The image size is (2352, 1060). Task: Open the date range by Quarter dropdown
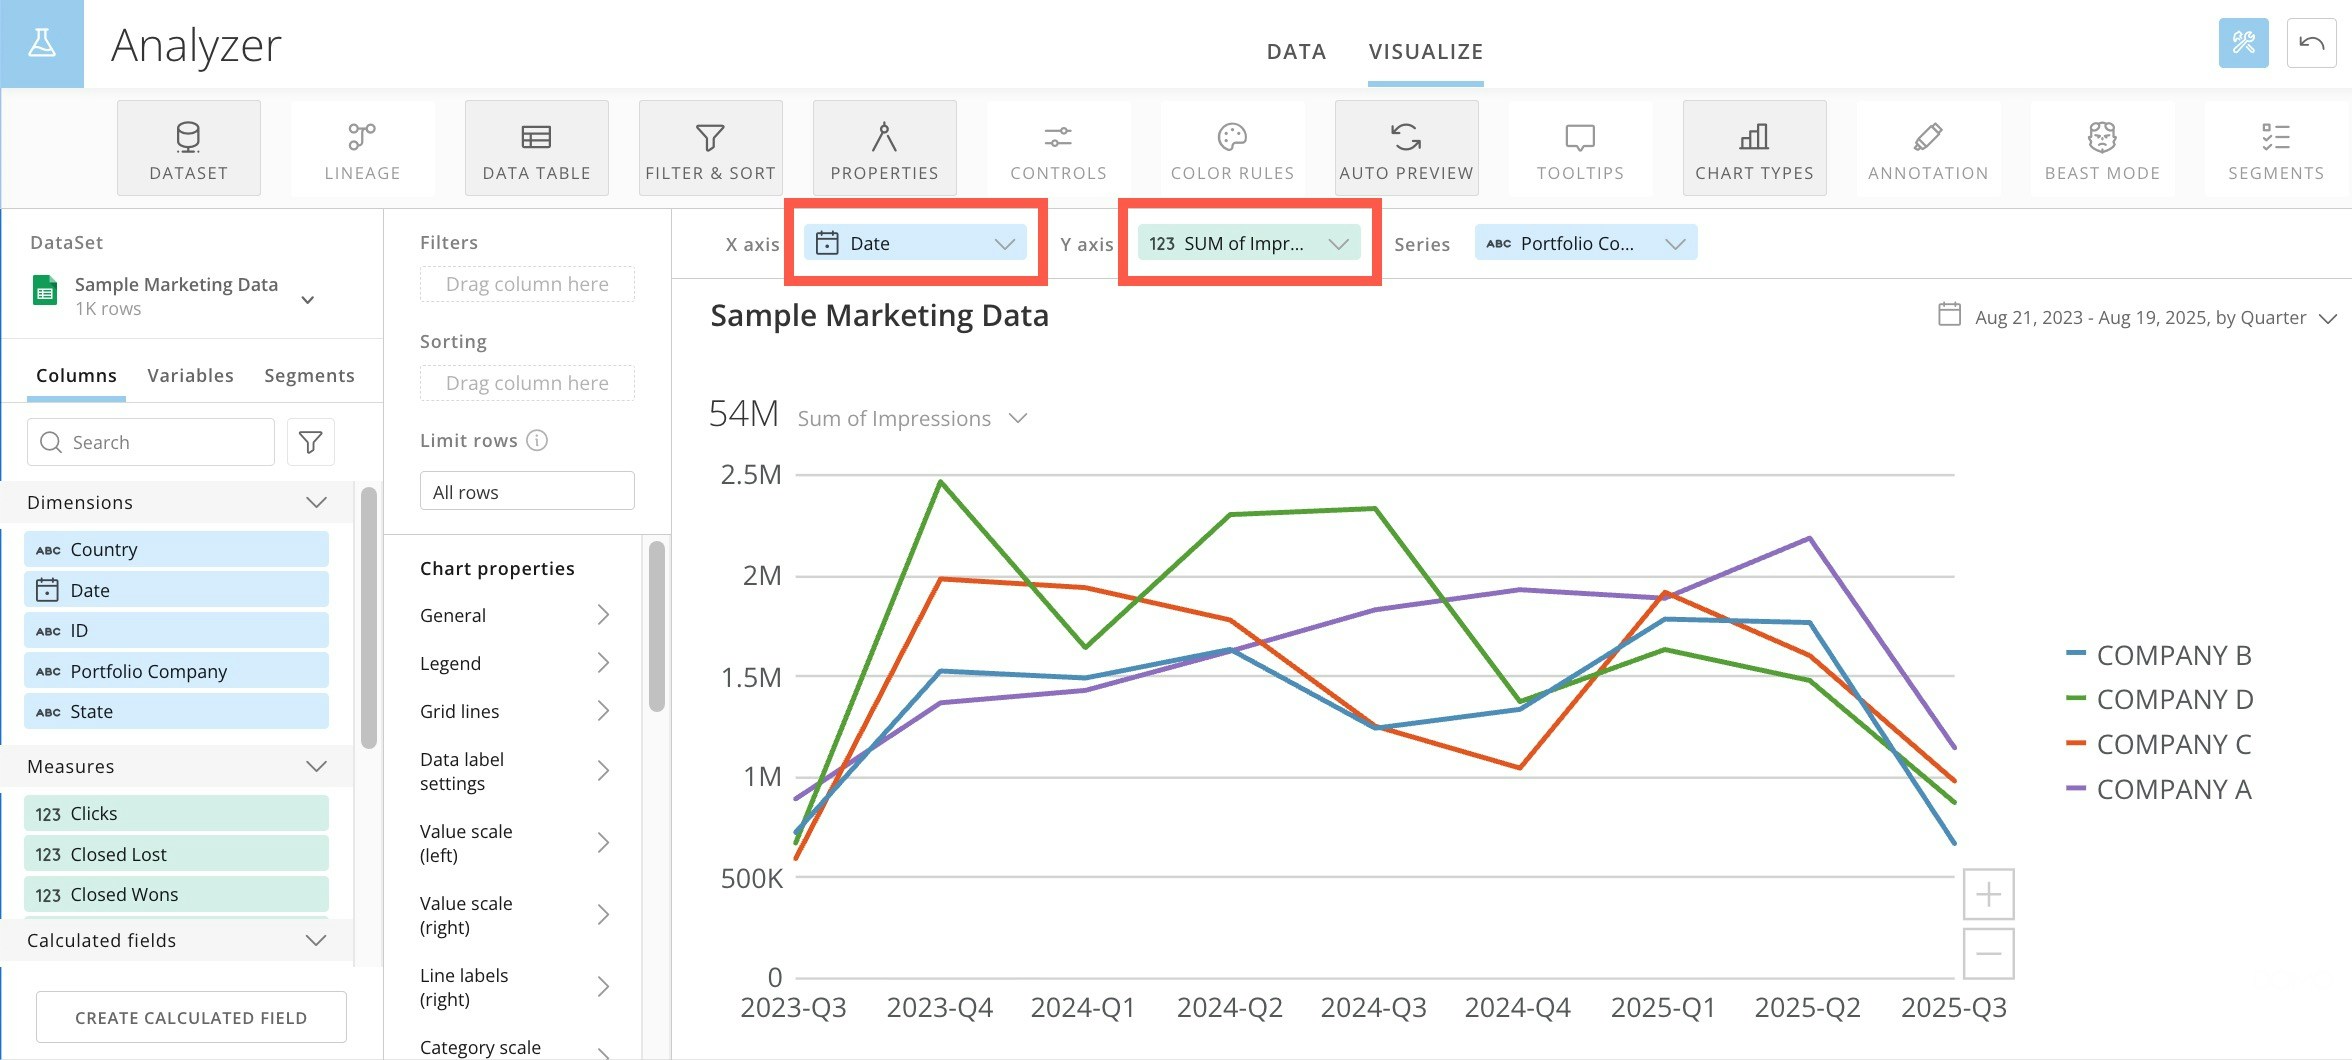click(x=2138, y=317)
